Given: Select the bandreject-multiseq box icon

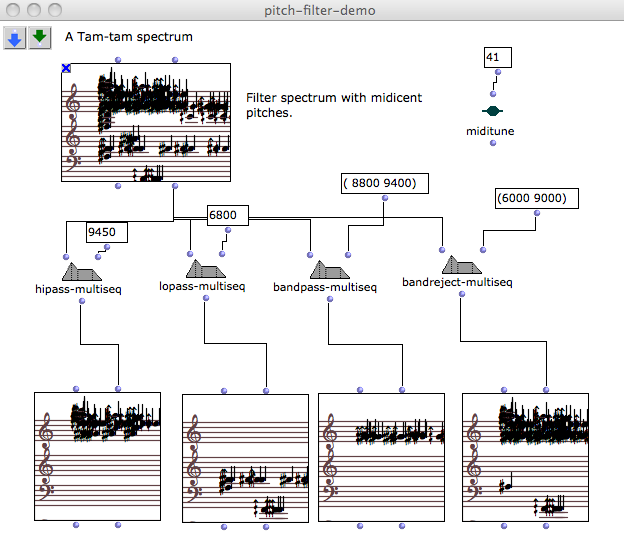Looking at the screenshot, I should click(x=461, y=265).
